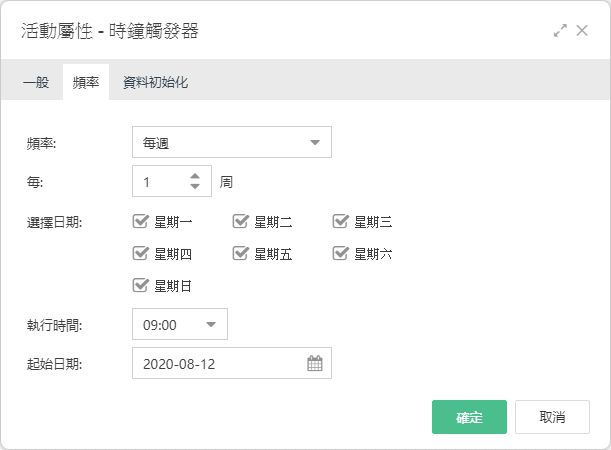Close the 時鐘觸發器 dialog with the X icon
The height and width of the screenshot is (450, 611).
pos(582,30)
